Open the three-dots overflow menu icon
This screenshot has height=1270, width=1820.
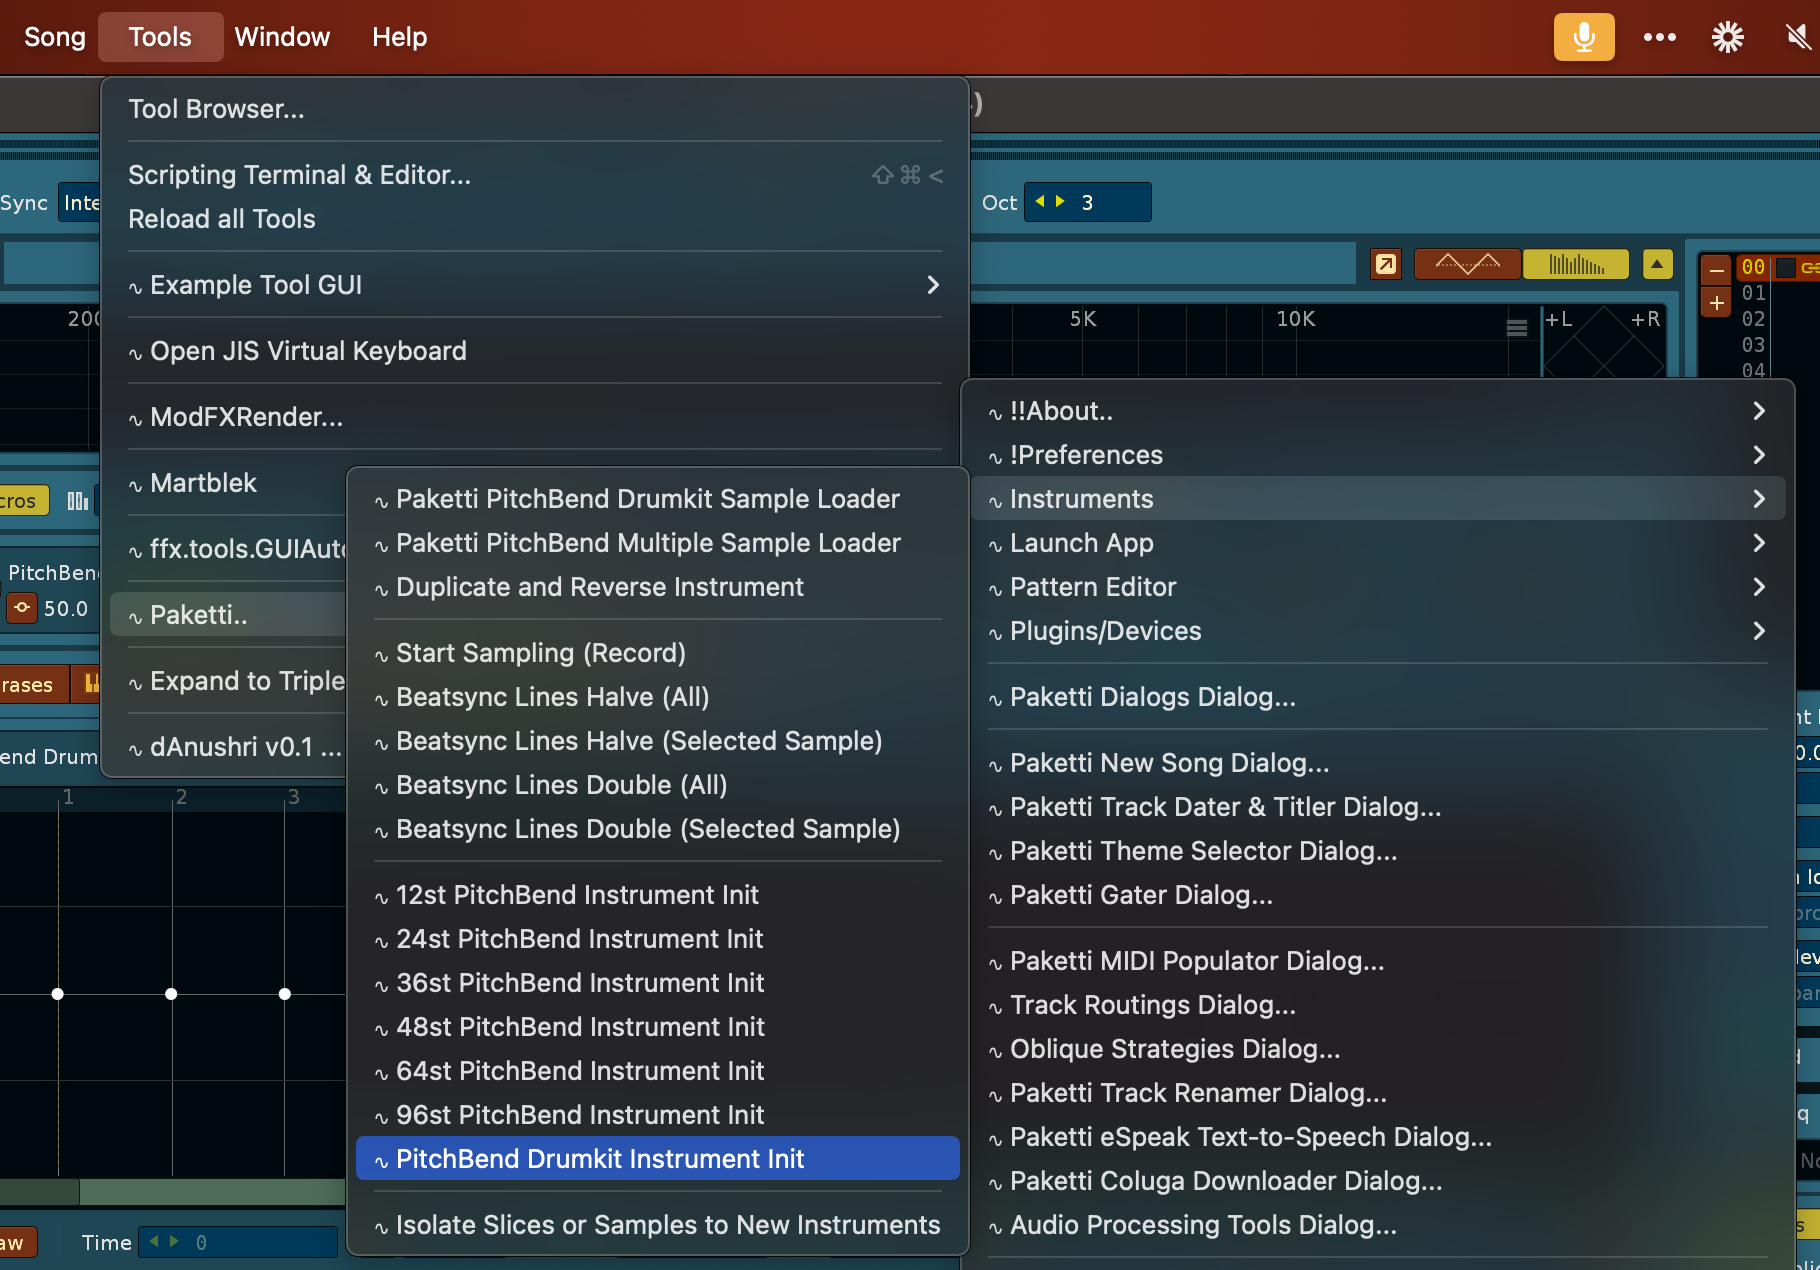[x=1659, y=37]
